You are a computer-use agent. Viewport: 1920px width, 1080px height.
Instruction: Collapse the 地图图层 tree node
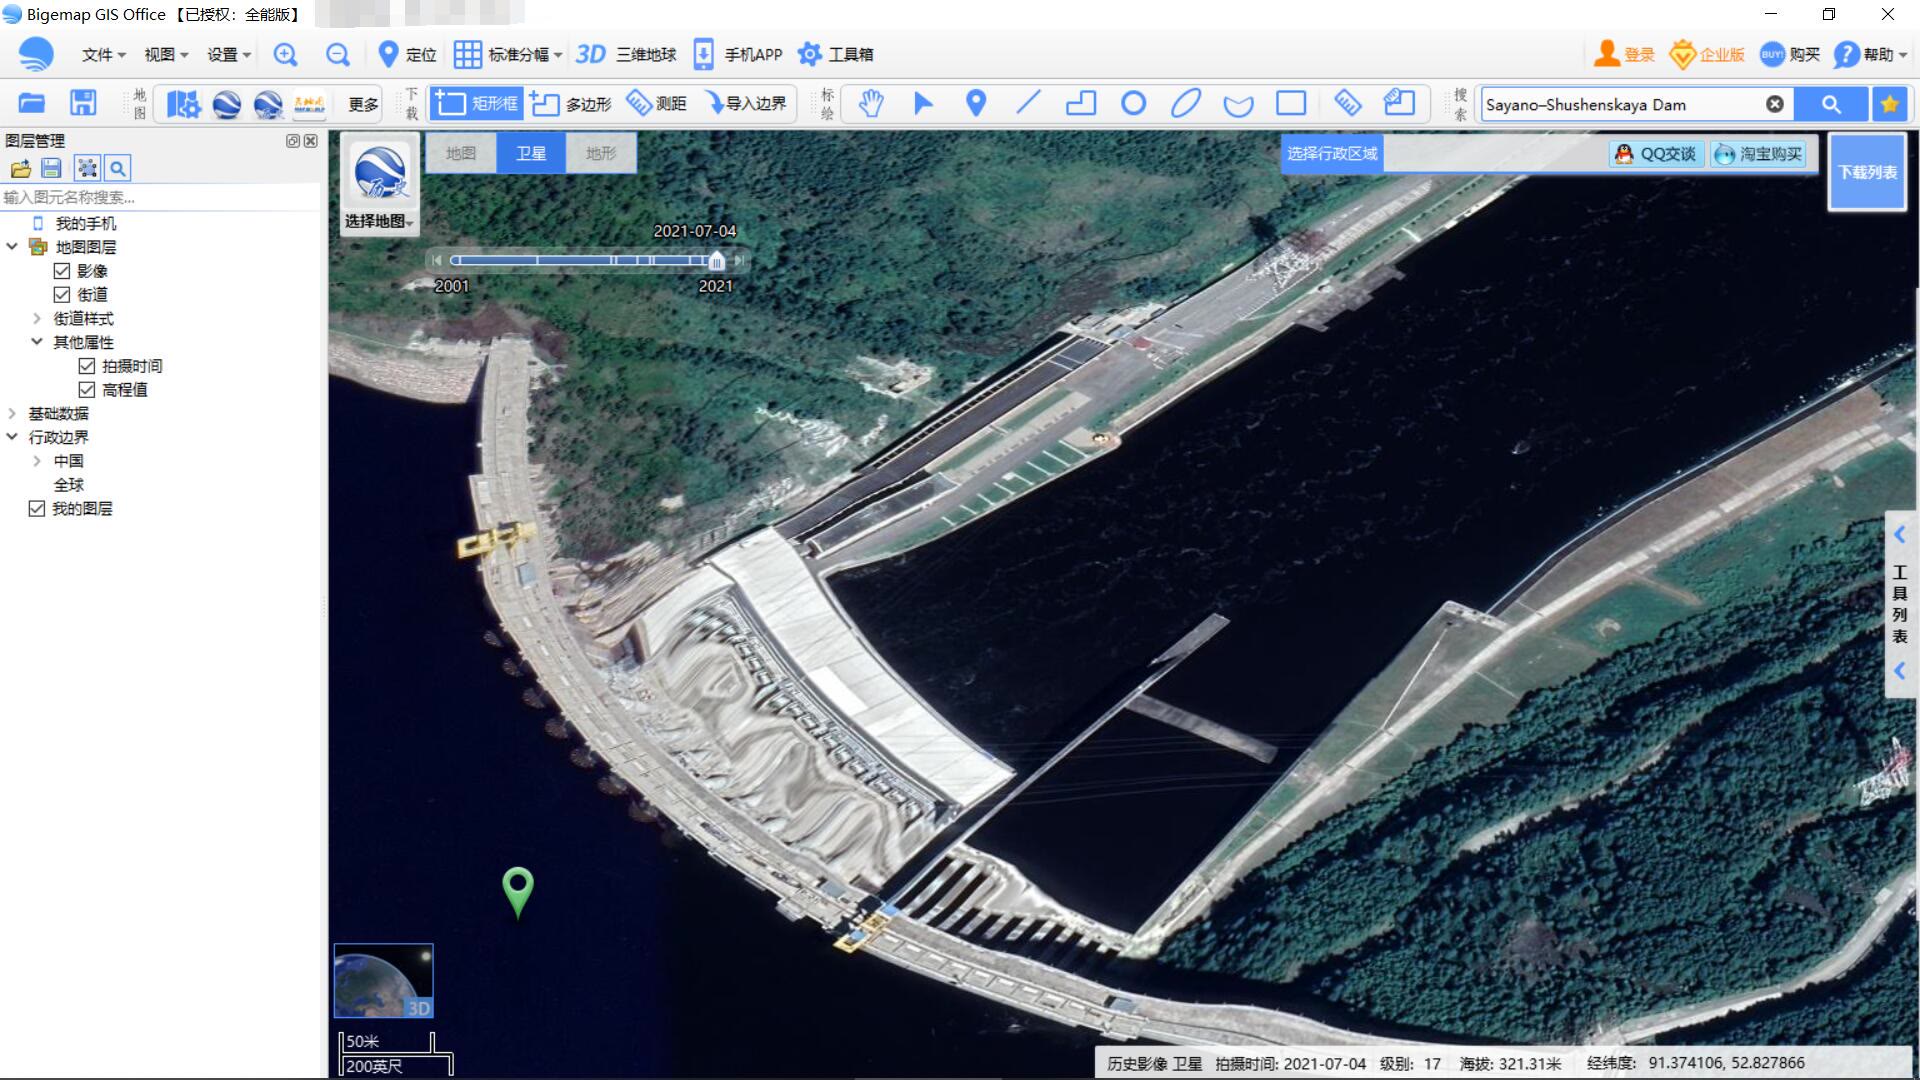[12, 247]
